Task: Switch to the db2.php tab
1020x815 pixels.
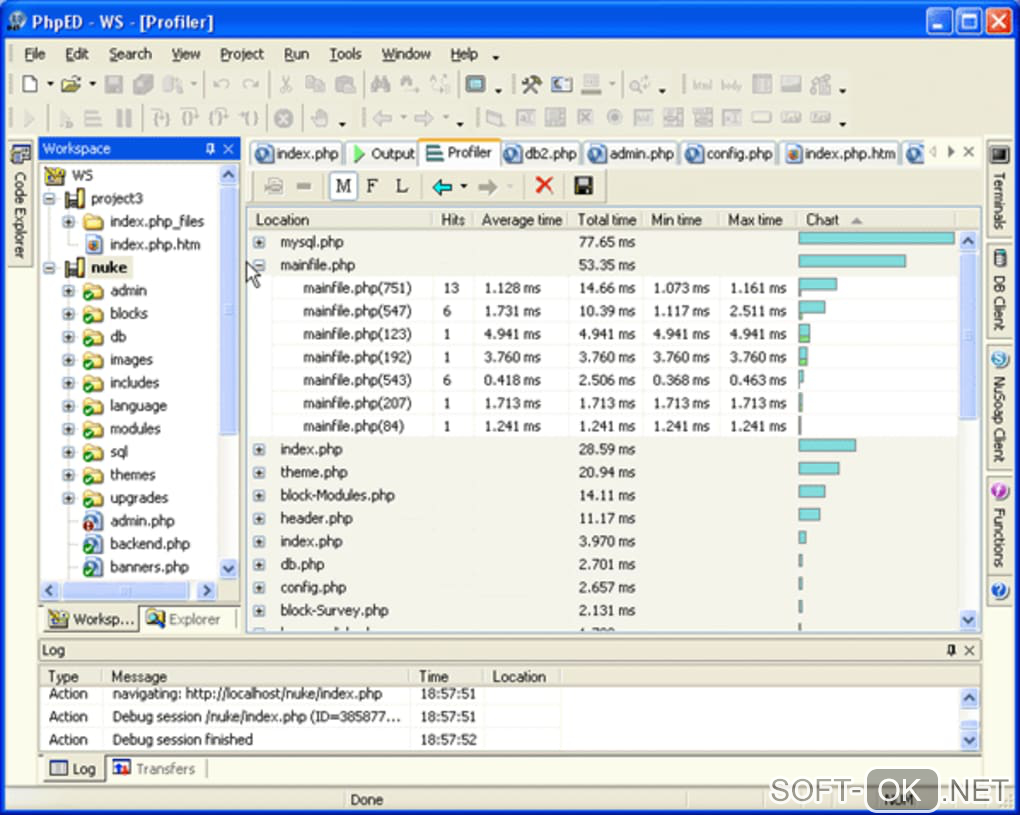Action: point(541,154)
